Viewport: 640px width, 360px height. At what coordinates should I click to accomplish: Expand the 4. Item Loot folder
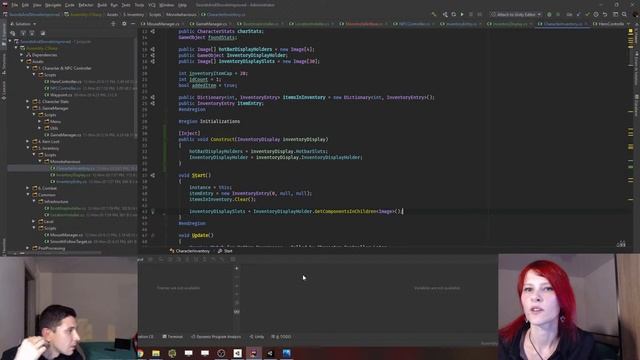tap(28, 142)
